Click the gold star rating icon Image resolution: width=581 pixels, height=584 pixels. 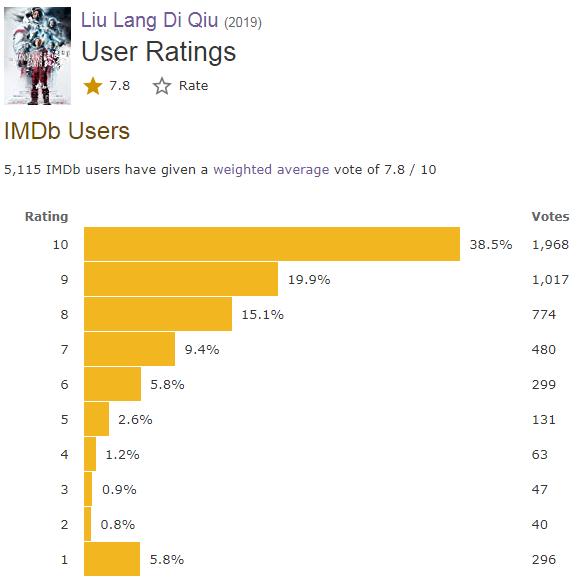(93, 86)
